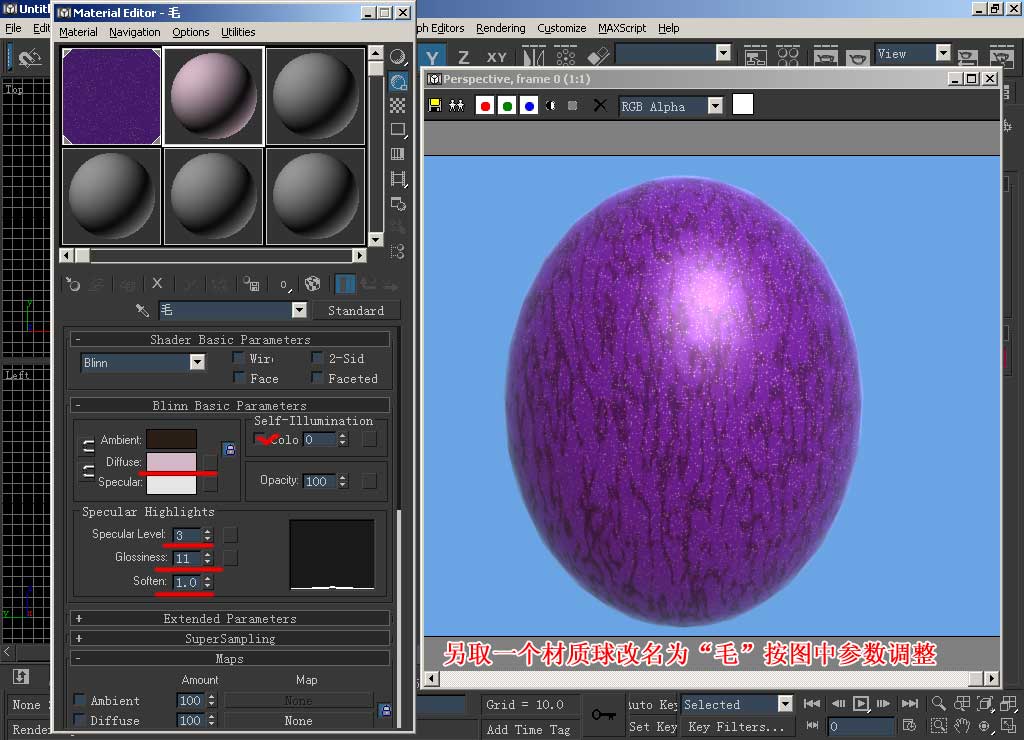Toggle the Show End Result icon
1024x740 pixels.
coord(345,284)
